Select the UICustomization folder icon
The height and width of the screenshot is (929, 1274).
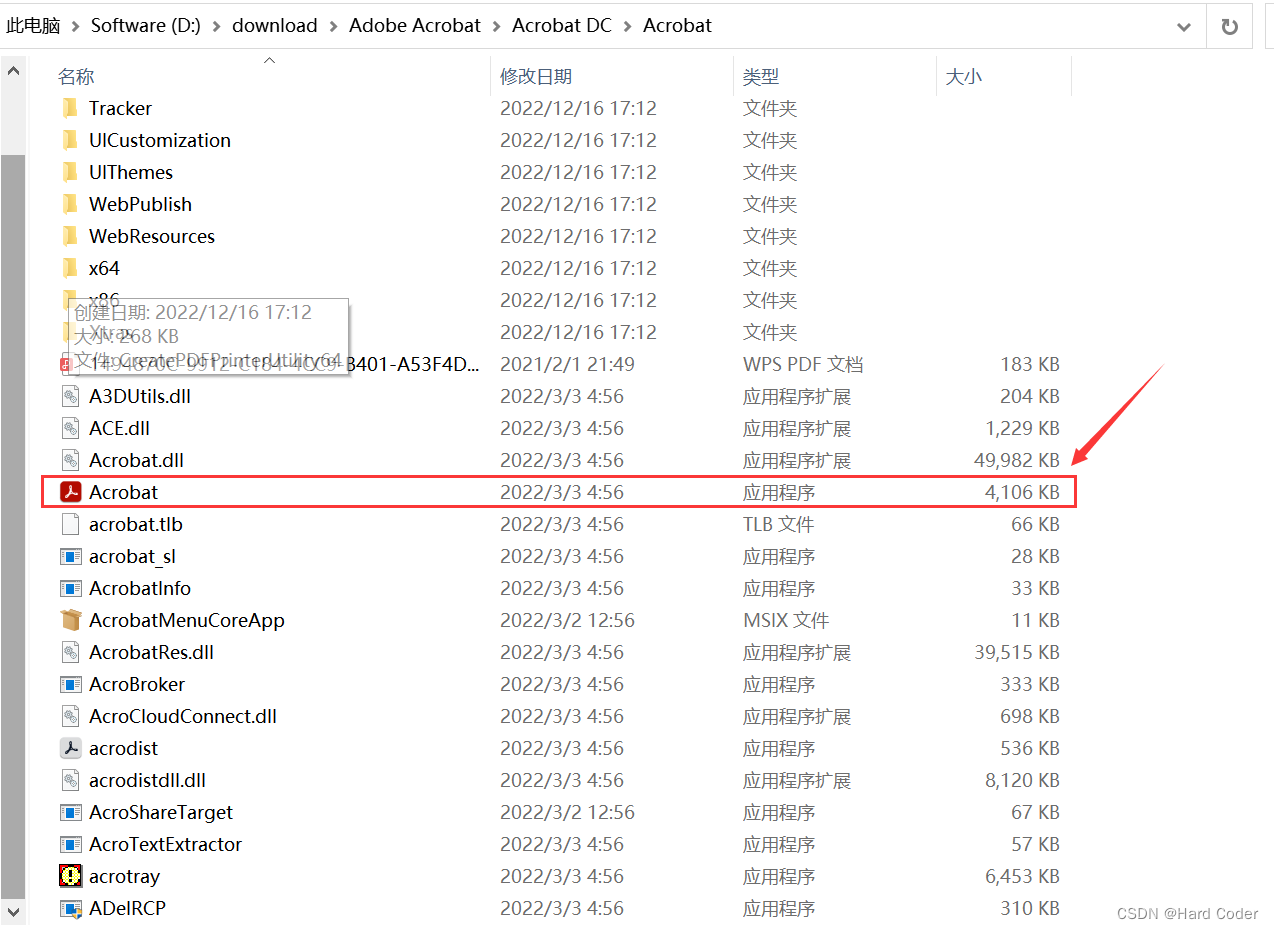point(70,140)
